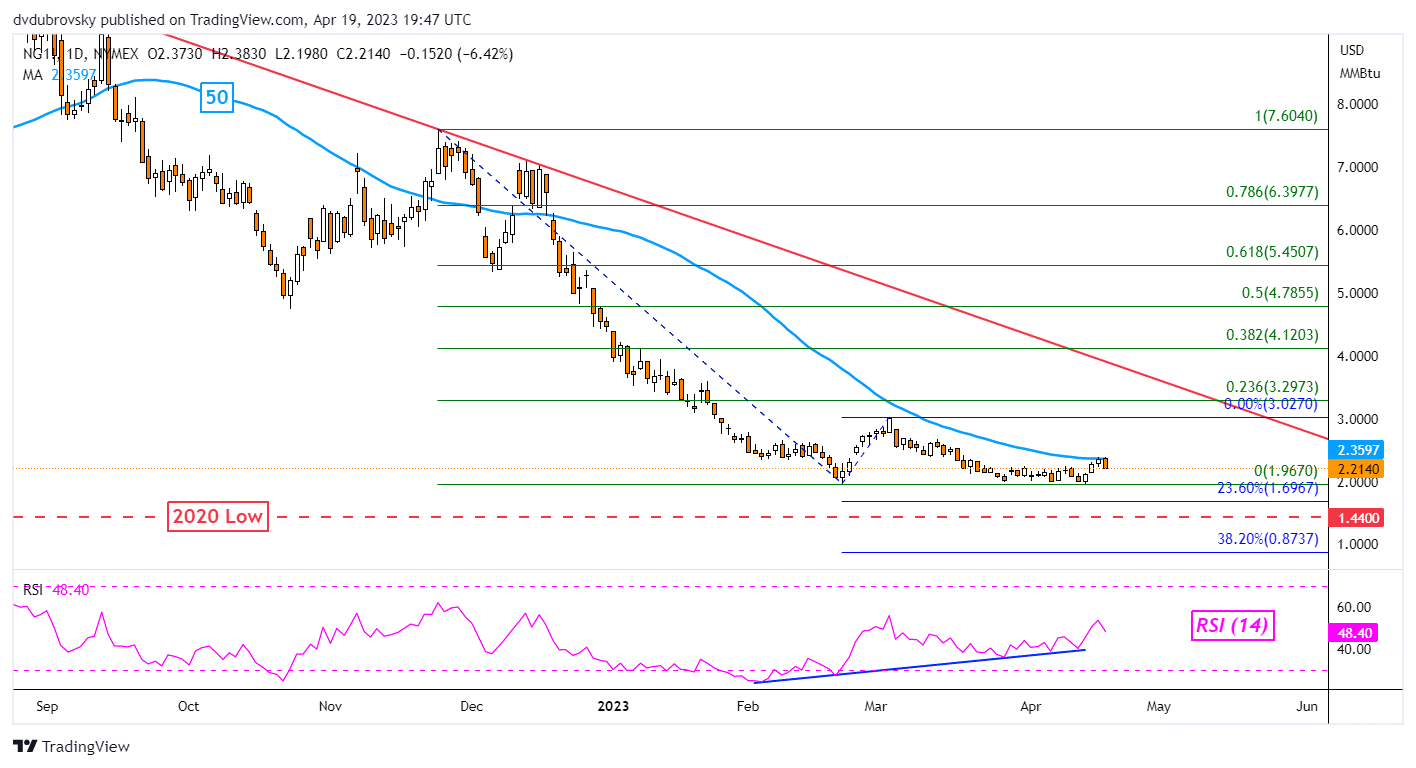This screenshot has height=768, width=1416.
Task: Click the magenta RSI (14) label box
Action: click(x=1232, y=626)
